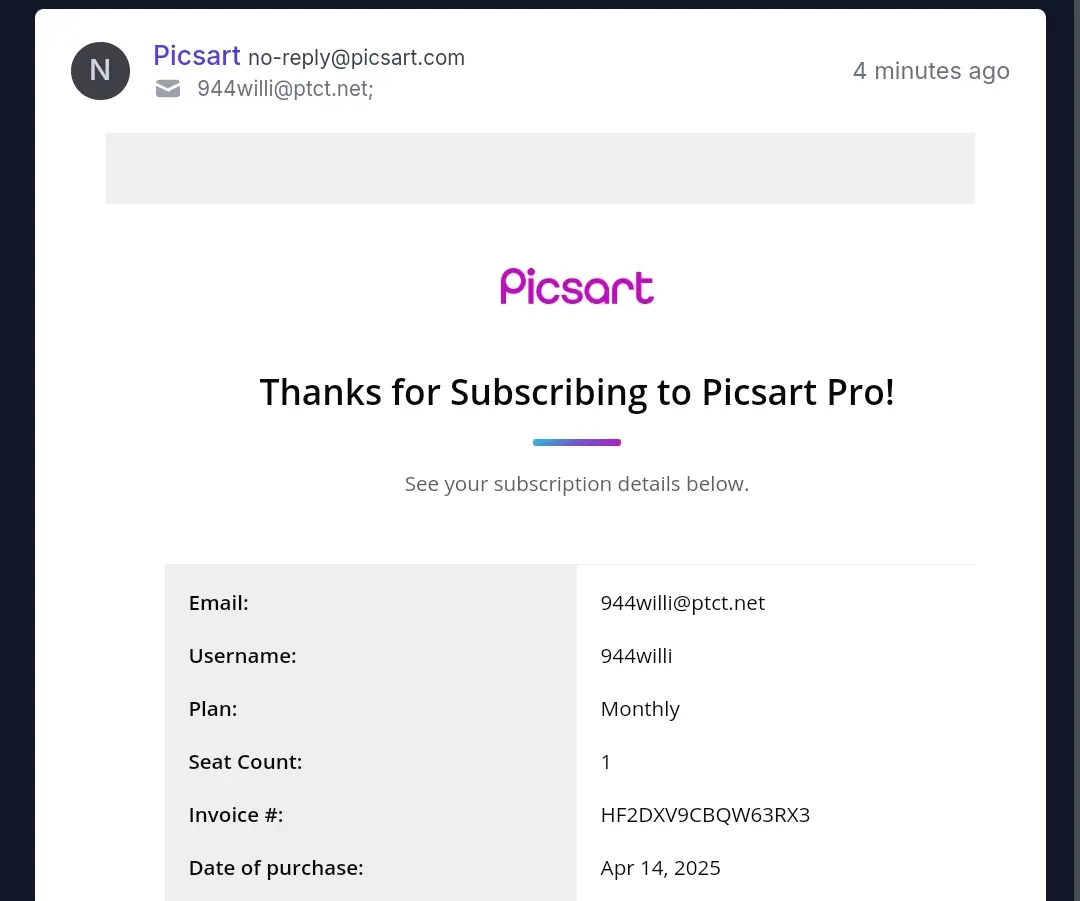Click the username value 944willi
Screen dimensions: 1080x901
coord(636,656)
